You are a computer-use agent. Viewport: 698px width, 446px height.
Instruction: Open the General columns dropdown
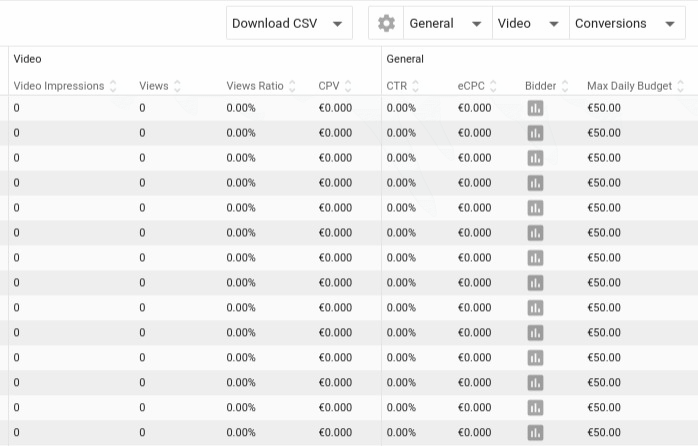click(x=447, y=24)
